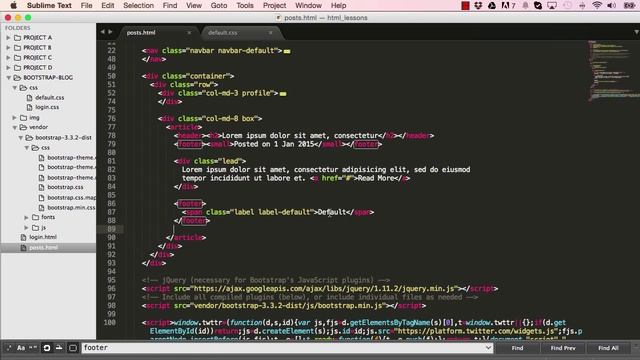Open bootstrap.css.map in the sidebar
Image resolution: width=640 pixels, height=360 pixels.
(71, 198)
